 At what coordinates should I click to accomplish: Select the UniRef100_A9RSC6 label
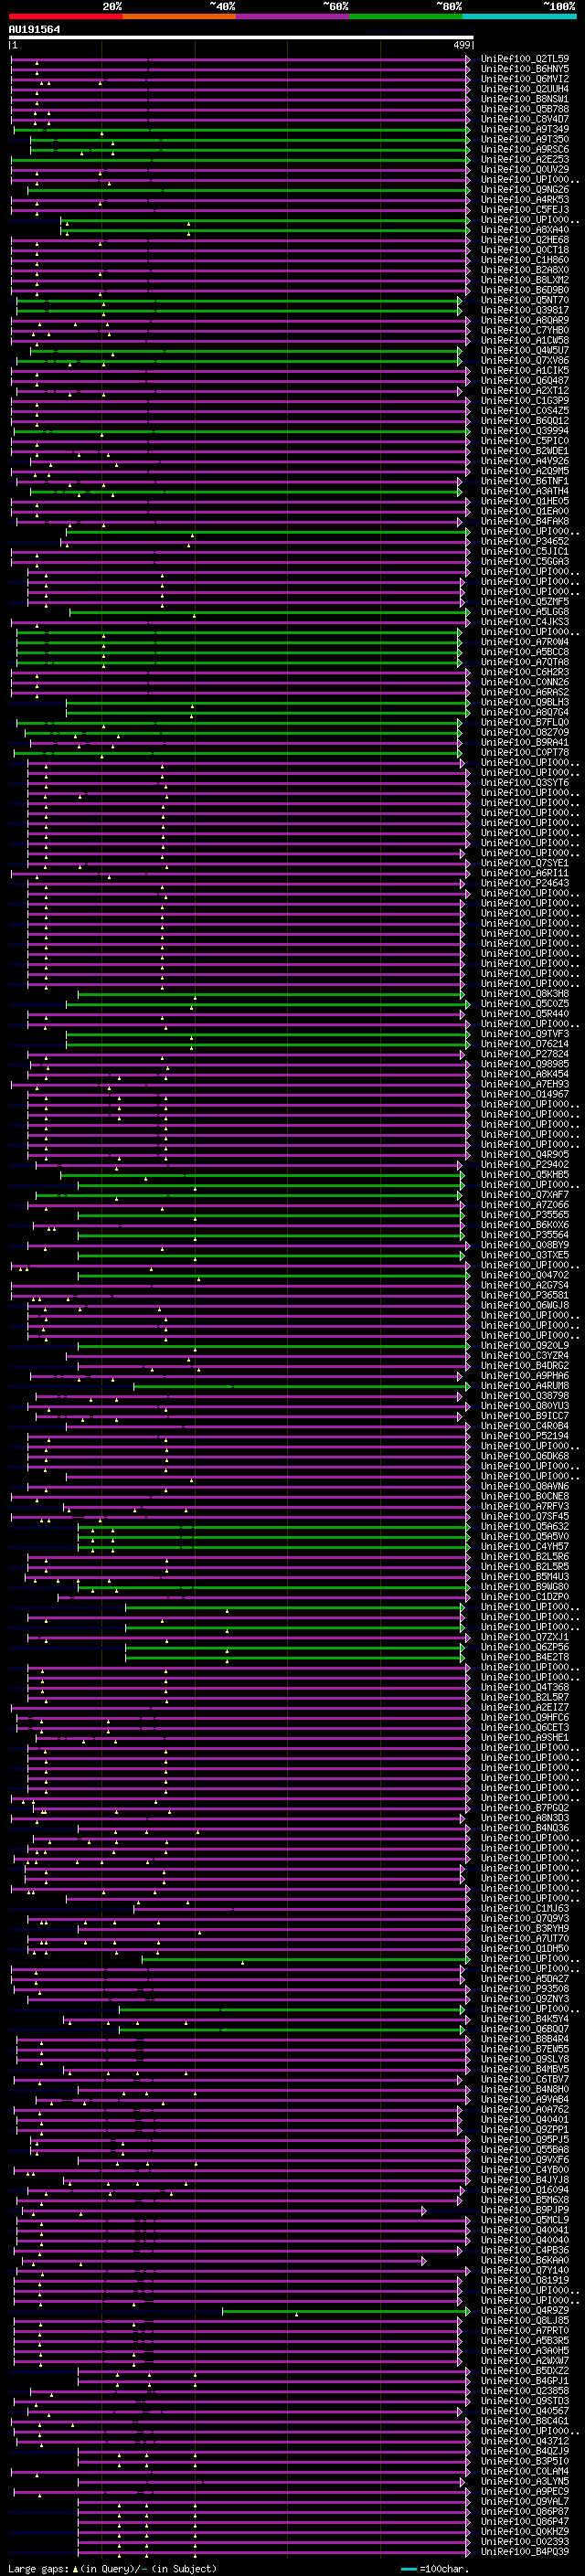(525, 150)
